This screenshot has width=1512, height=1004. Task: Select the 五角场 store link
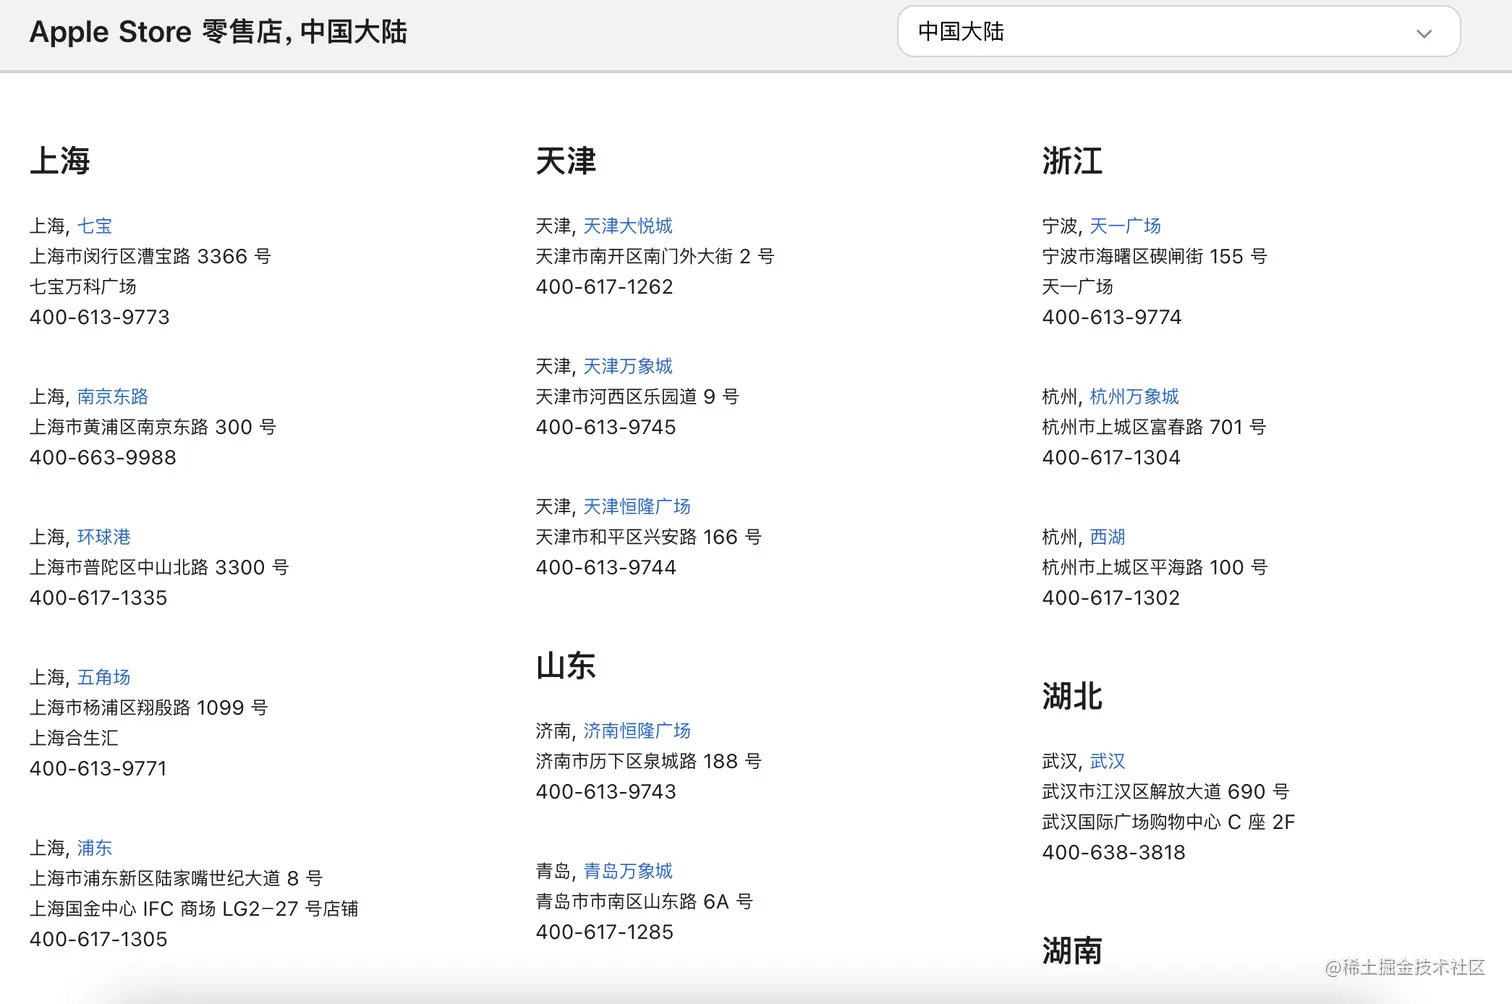click(x=104, y=677)
